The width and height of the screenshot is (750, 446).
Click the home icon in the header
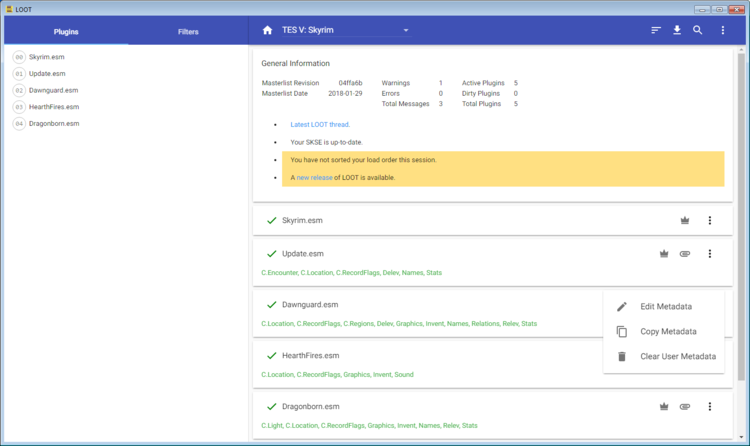coord(267,30)
